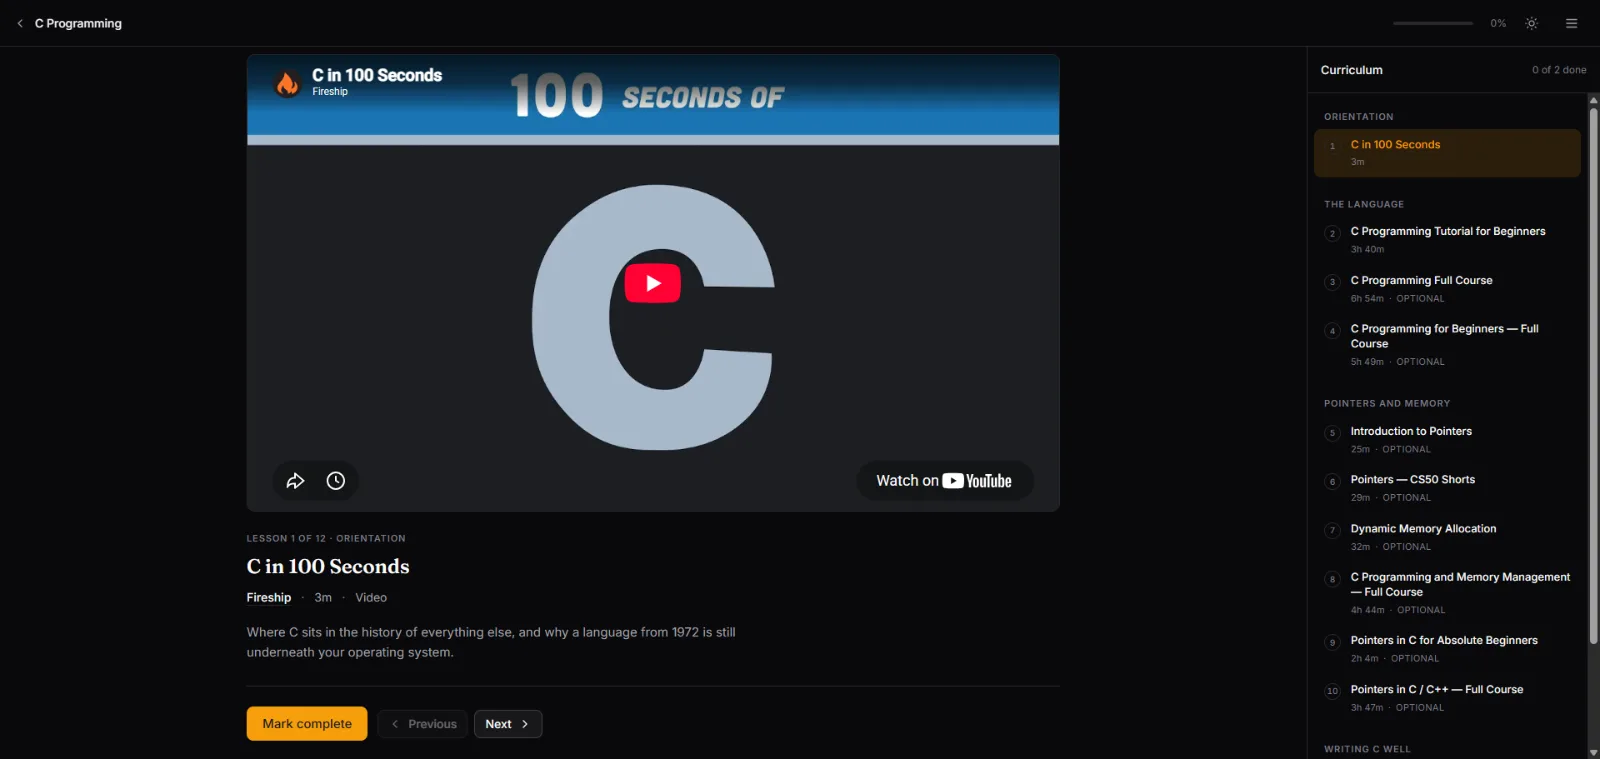Click the Watch later clock icon
Image resolution: width=1600 pixels, height=759 pixels.
click(336, 481)
